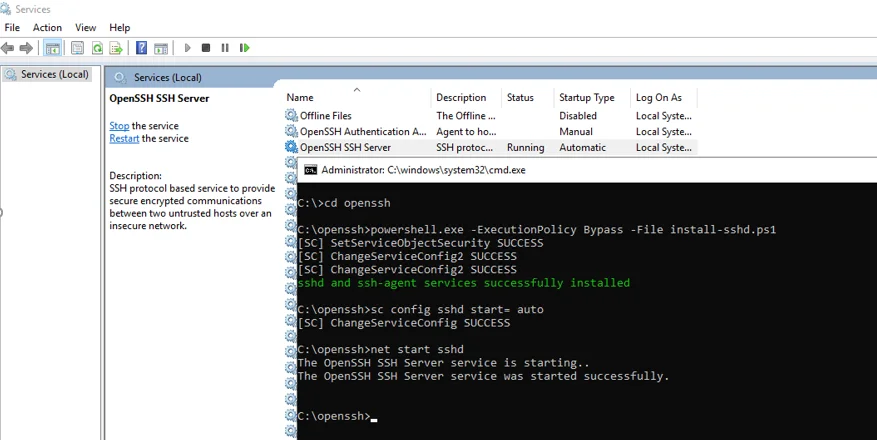This screenshot has width=877, height=440.
Task: Open the Properties toolbar icon
Action: pos(77,48)
